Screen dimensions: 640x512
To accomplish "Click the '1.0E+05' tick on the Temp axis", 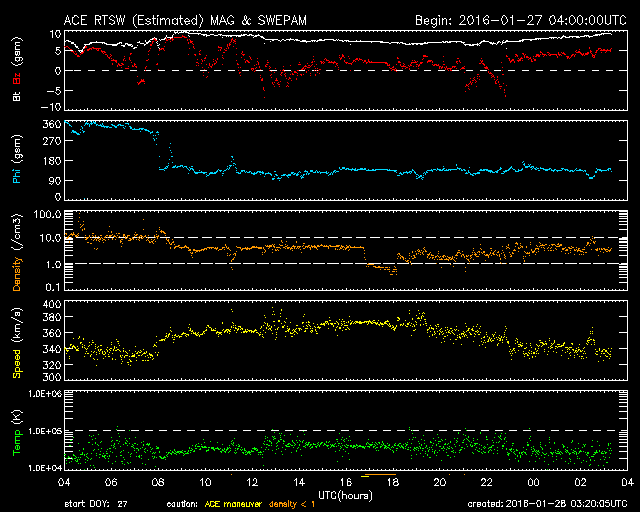I will pyautogui.click(x=45, y=431).
